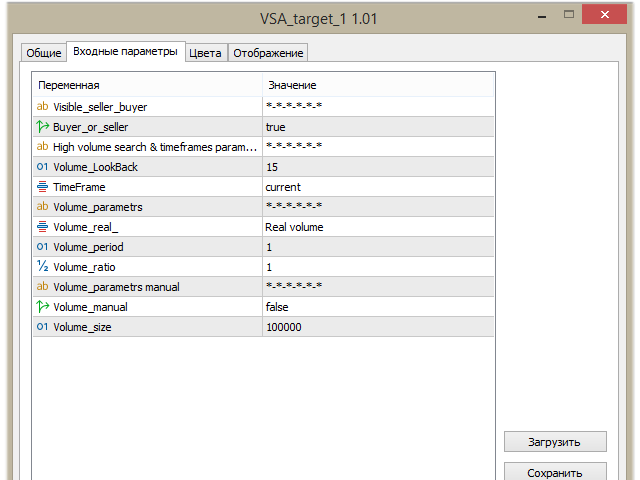This screenshot has height=480, width=640.
Task: Click the enum icon beside TimeFrame
Action: (x=42, y=187)
